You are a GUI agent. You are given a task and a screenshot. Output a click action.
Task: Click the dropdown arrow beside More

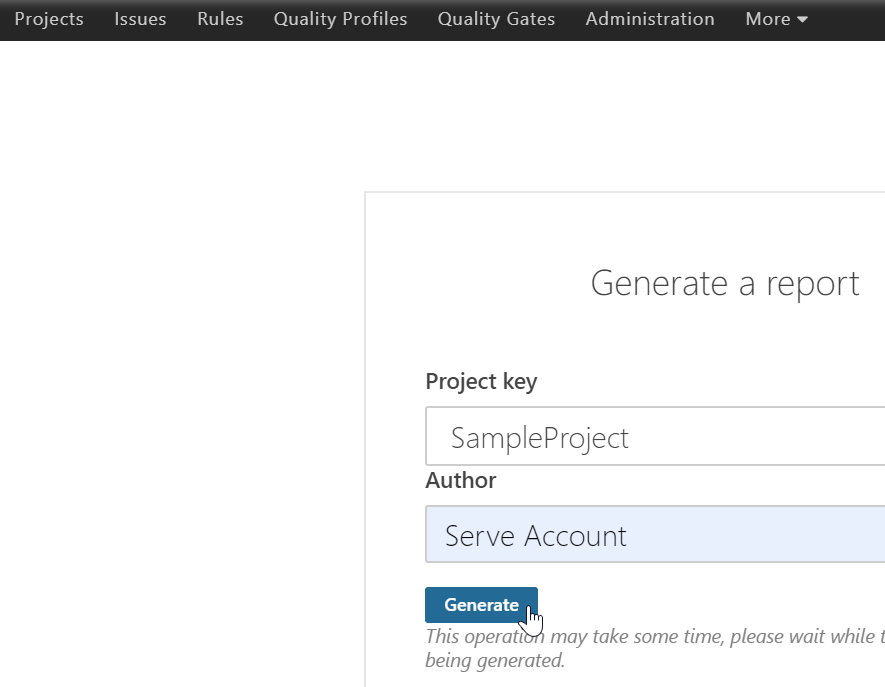pyautogui.click(x=802, y=20)
